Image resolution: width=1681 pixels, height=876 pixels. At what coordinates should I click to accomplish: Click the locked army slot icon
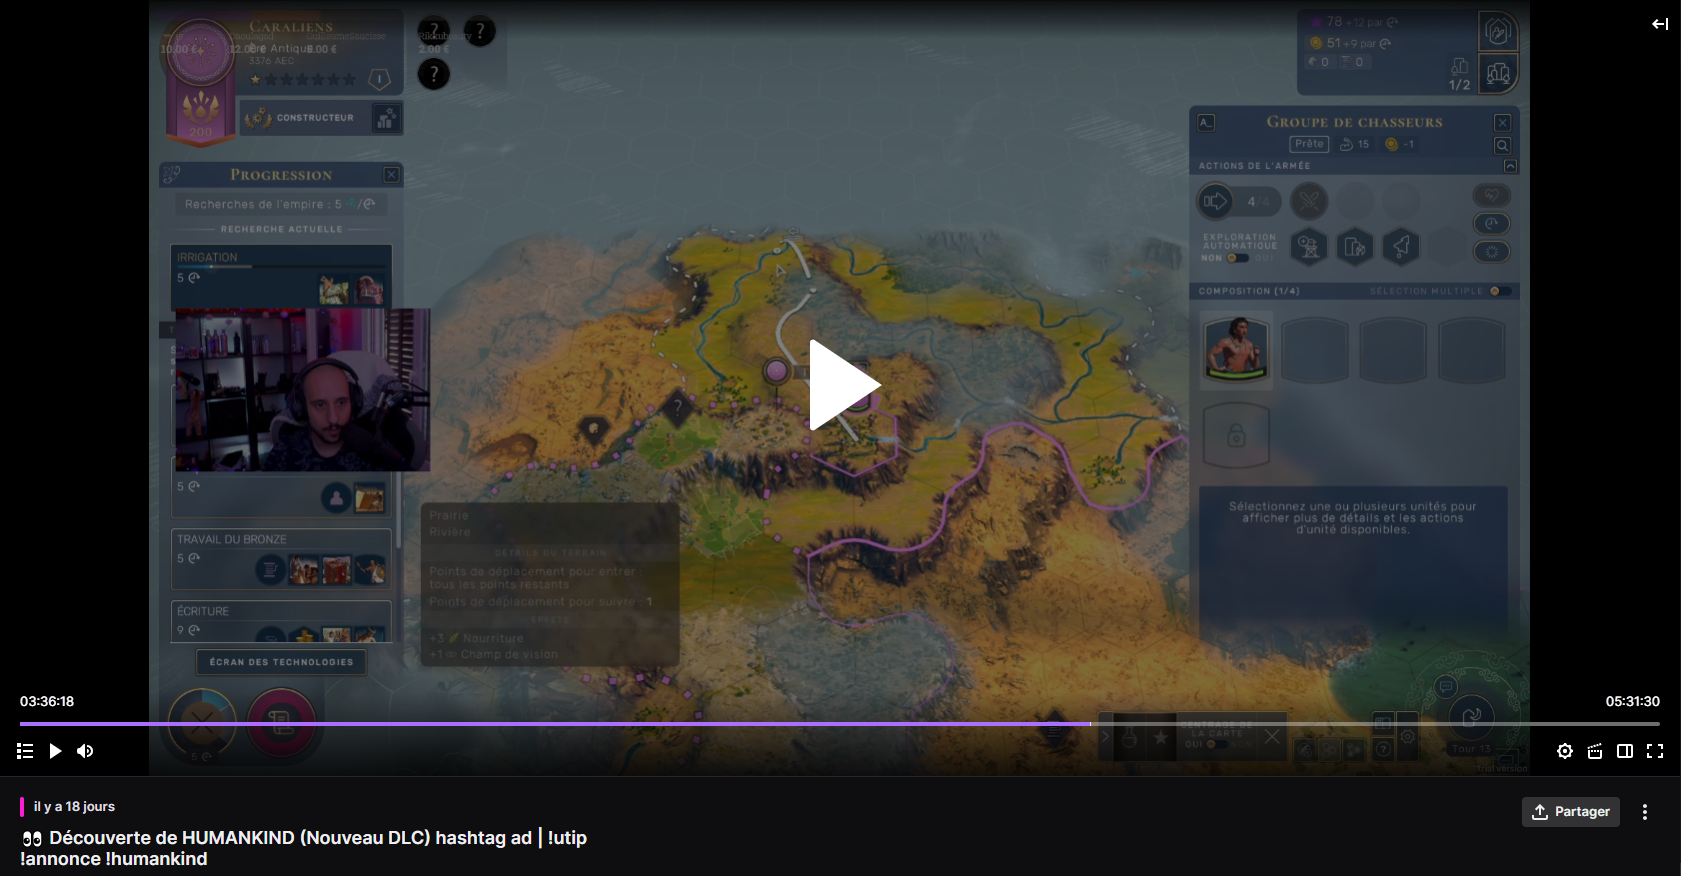1236,435
